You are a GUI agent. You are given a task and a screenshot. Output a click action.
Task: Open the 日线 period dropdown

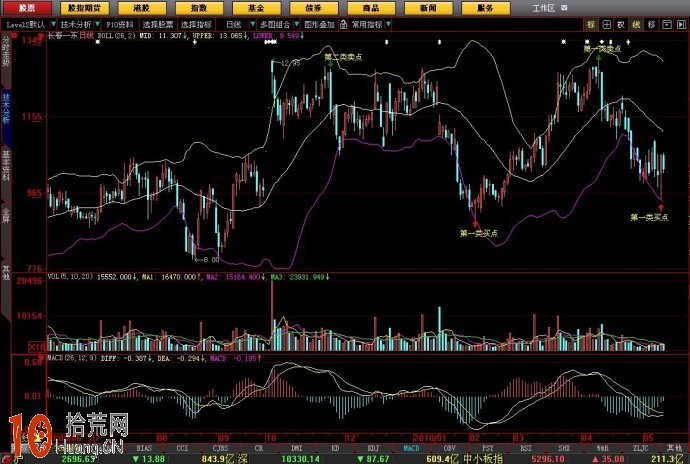pos(253,25)
